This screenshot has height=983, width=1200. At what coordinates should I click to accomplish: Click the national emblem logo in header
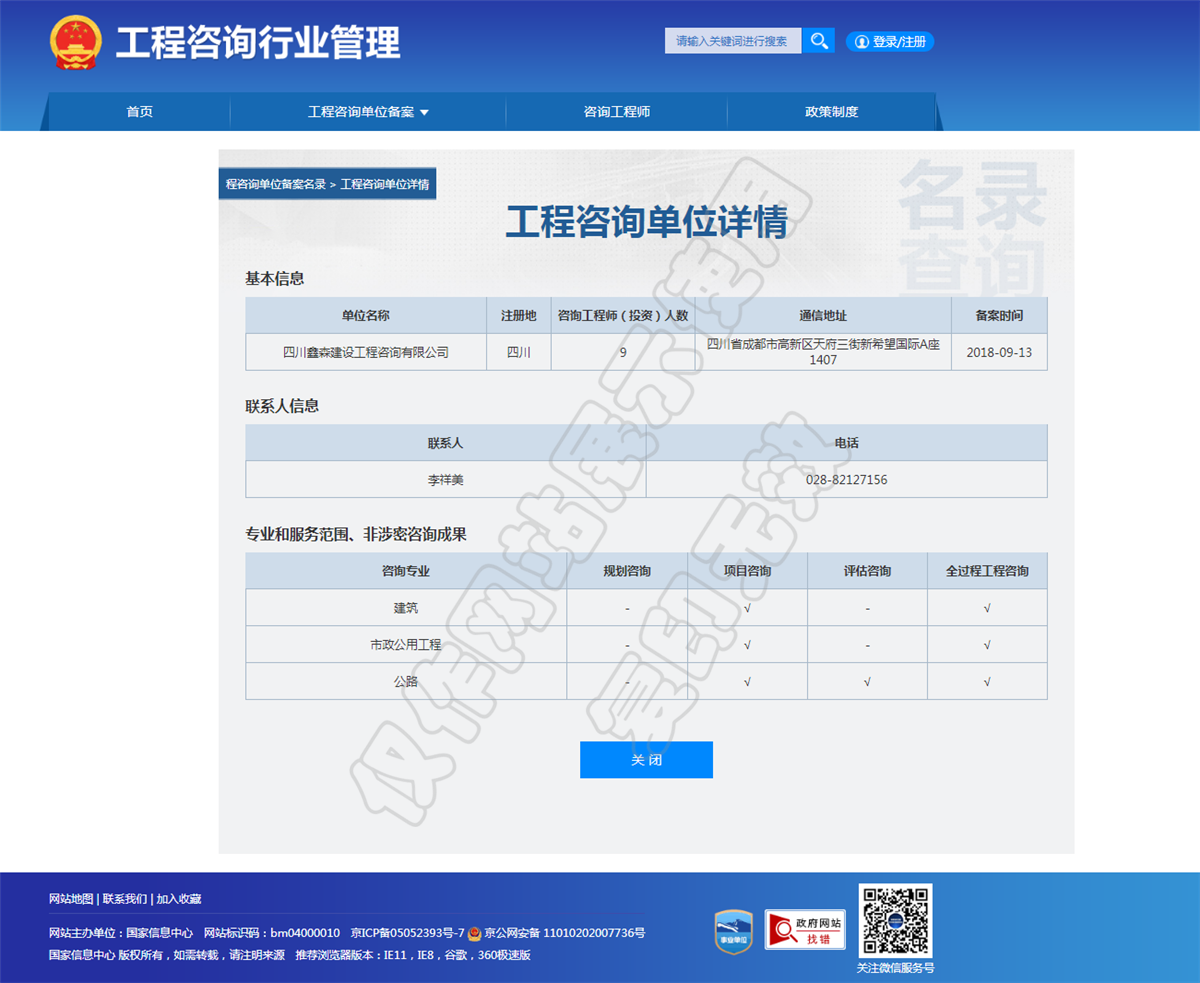click(x=76, y=41)
